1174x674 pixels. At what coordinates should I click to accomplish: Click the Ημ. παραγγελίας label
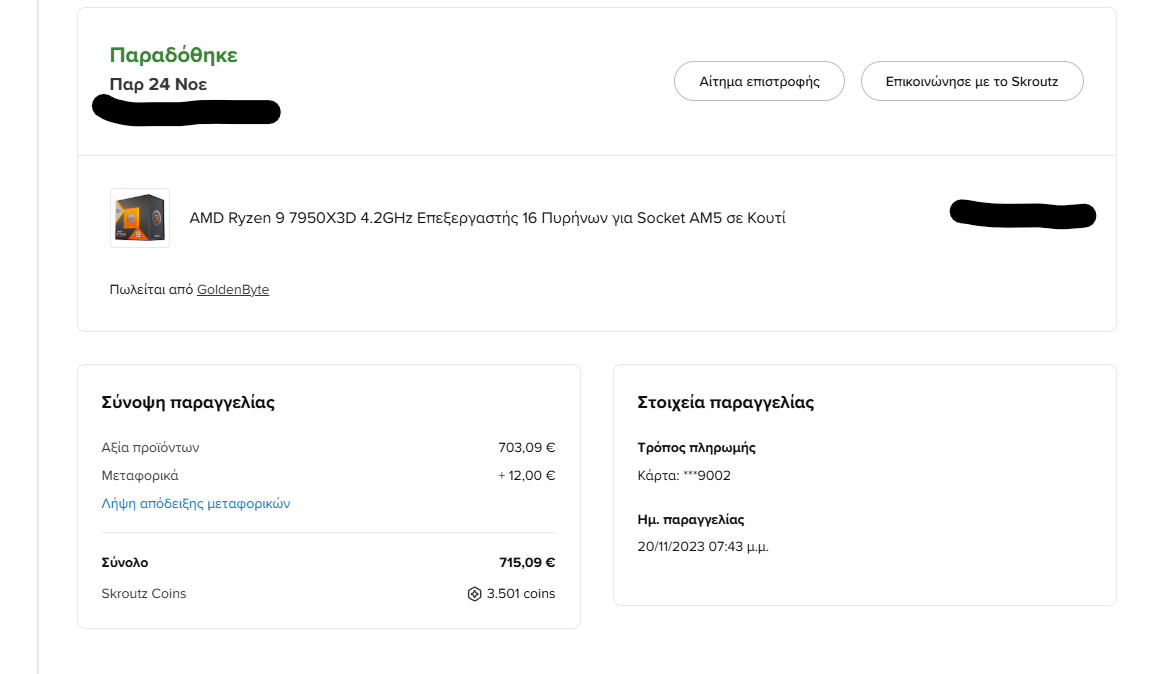690,520
